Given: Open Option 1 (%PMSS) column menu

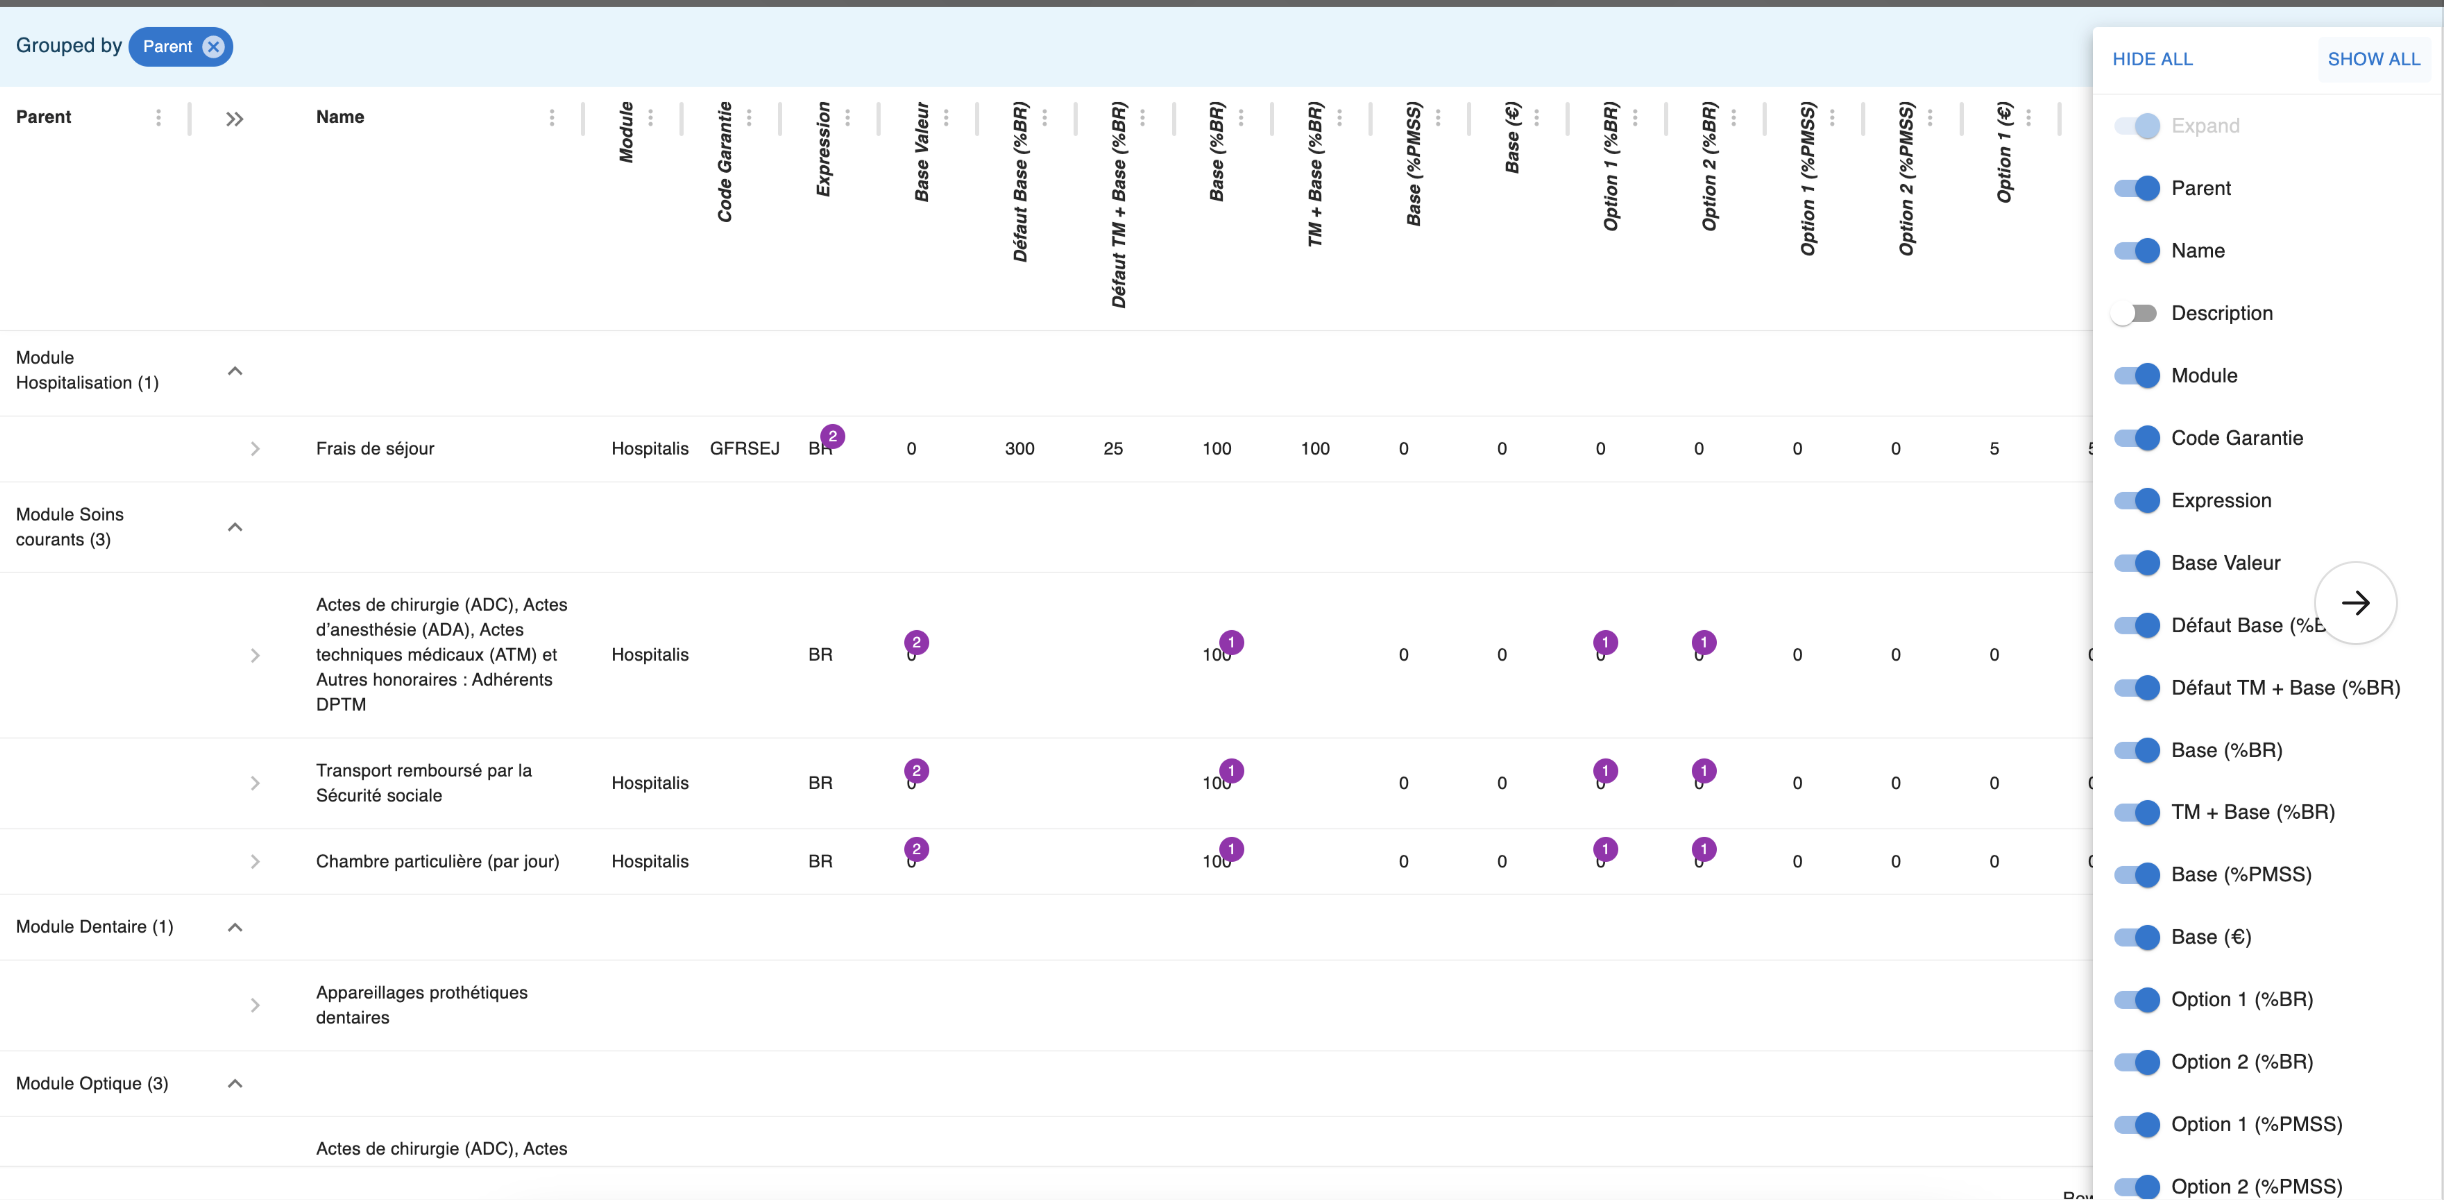Looking at the screenshot, I should point(1832,117).
